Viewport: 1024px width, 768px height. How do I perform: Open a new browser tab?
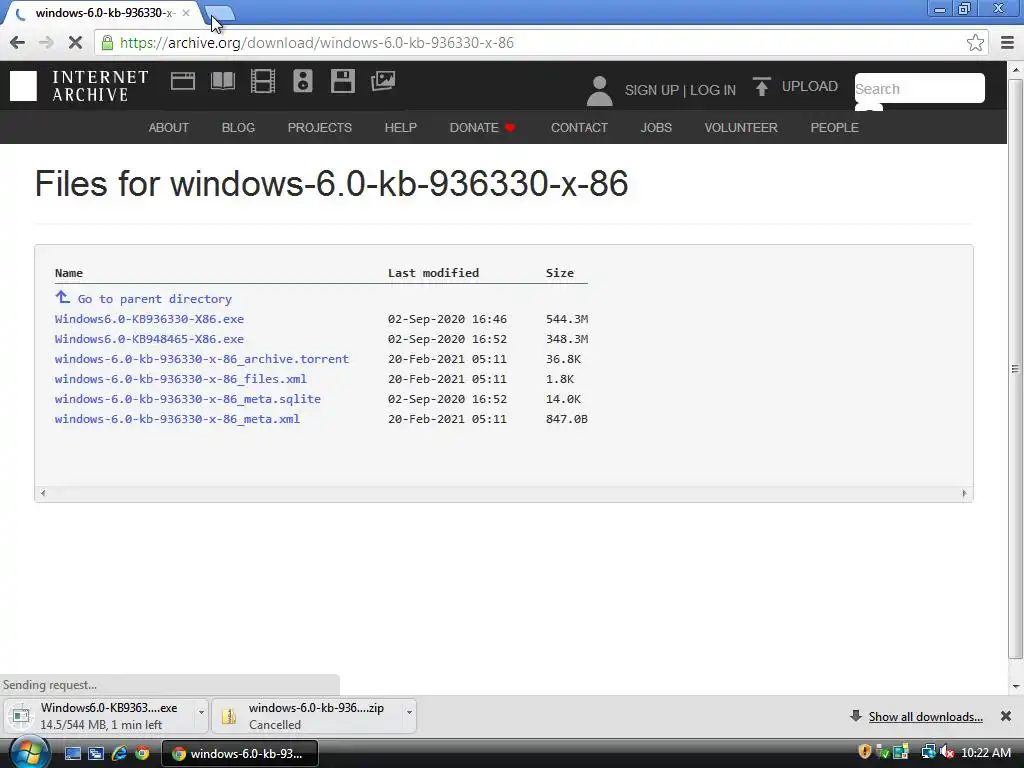(x=221, y=12)
